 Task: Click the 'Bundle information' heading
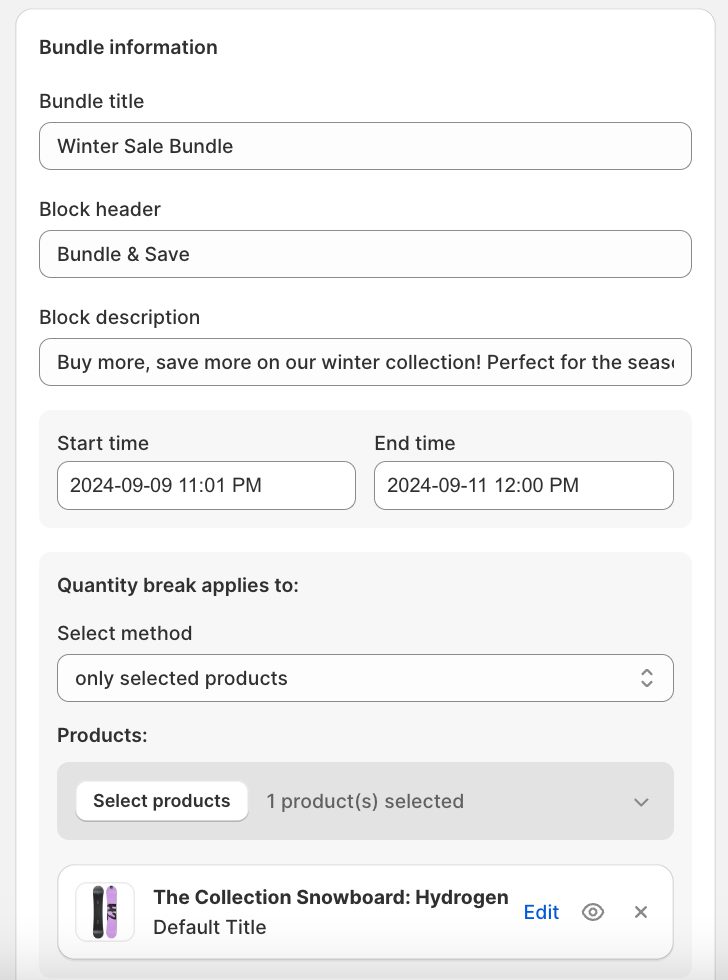click(x=128, y=47)
